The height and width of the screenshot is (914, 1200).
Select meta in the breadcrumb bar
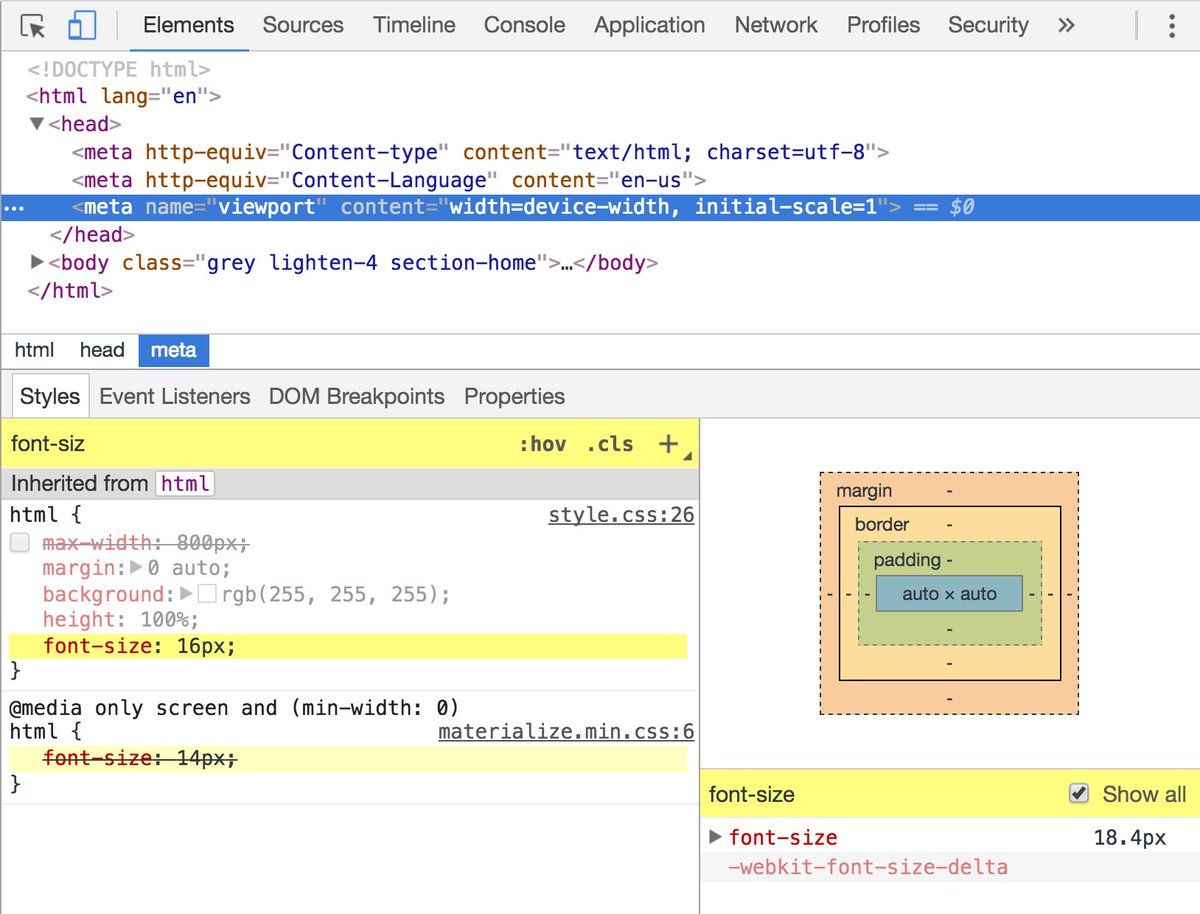tap(174, 350)
